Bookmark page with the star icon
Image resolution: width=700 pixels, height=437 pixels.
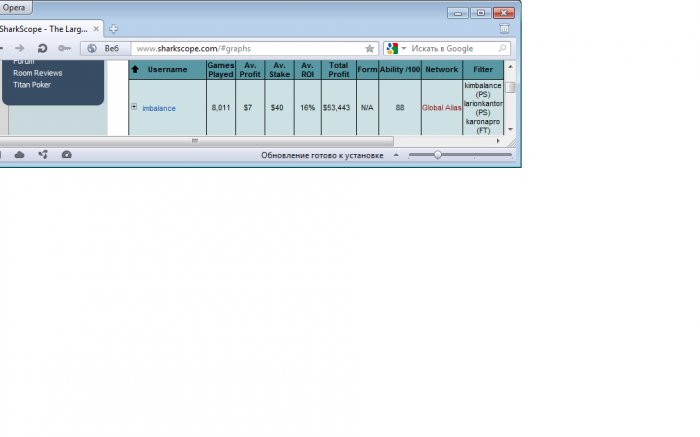point(370,48)
